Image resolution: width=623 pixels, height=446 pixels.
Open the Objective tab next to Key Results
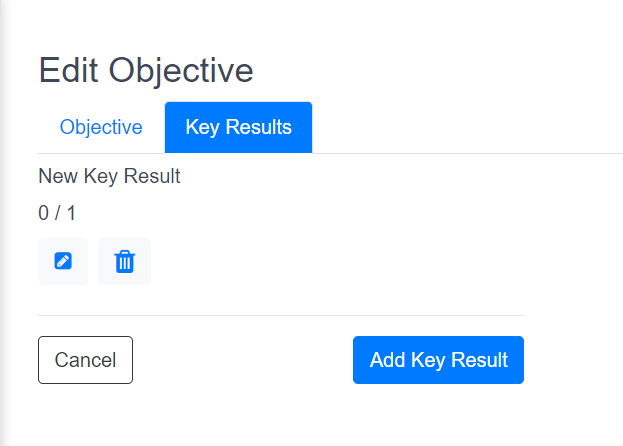pyautogui.click(x=101, y=127)
